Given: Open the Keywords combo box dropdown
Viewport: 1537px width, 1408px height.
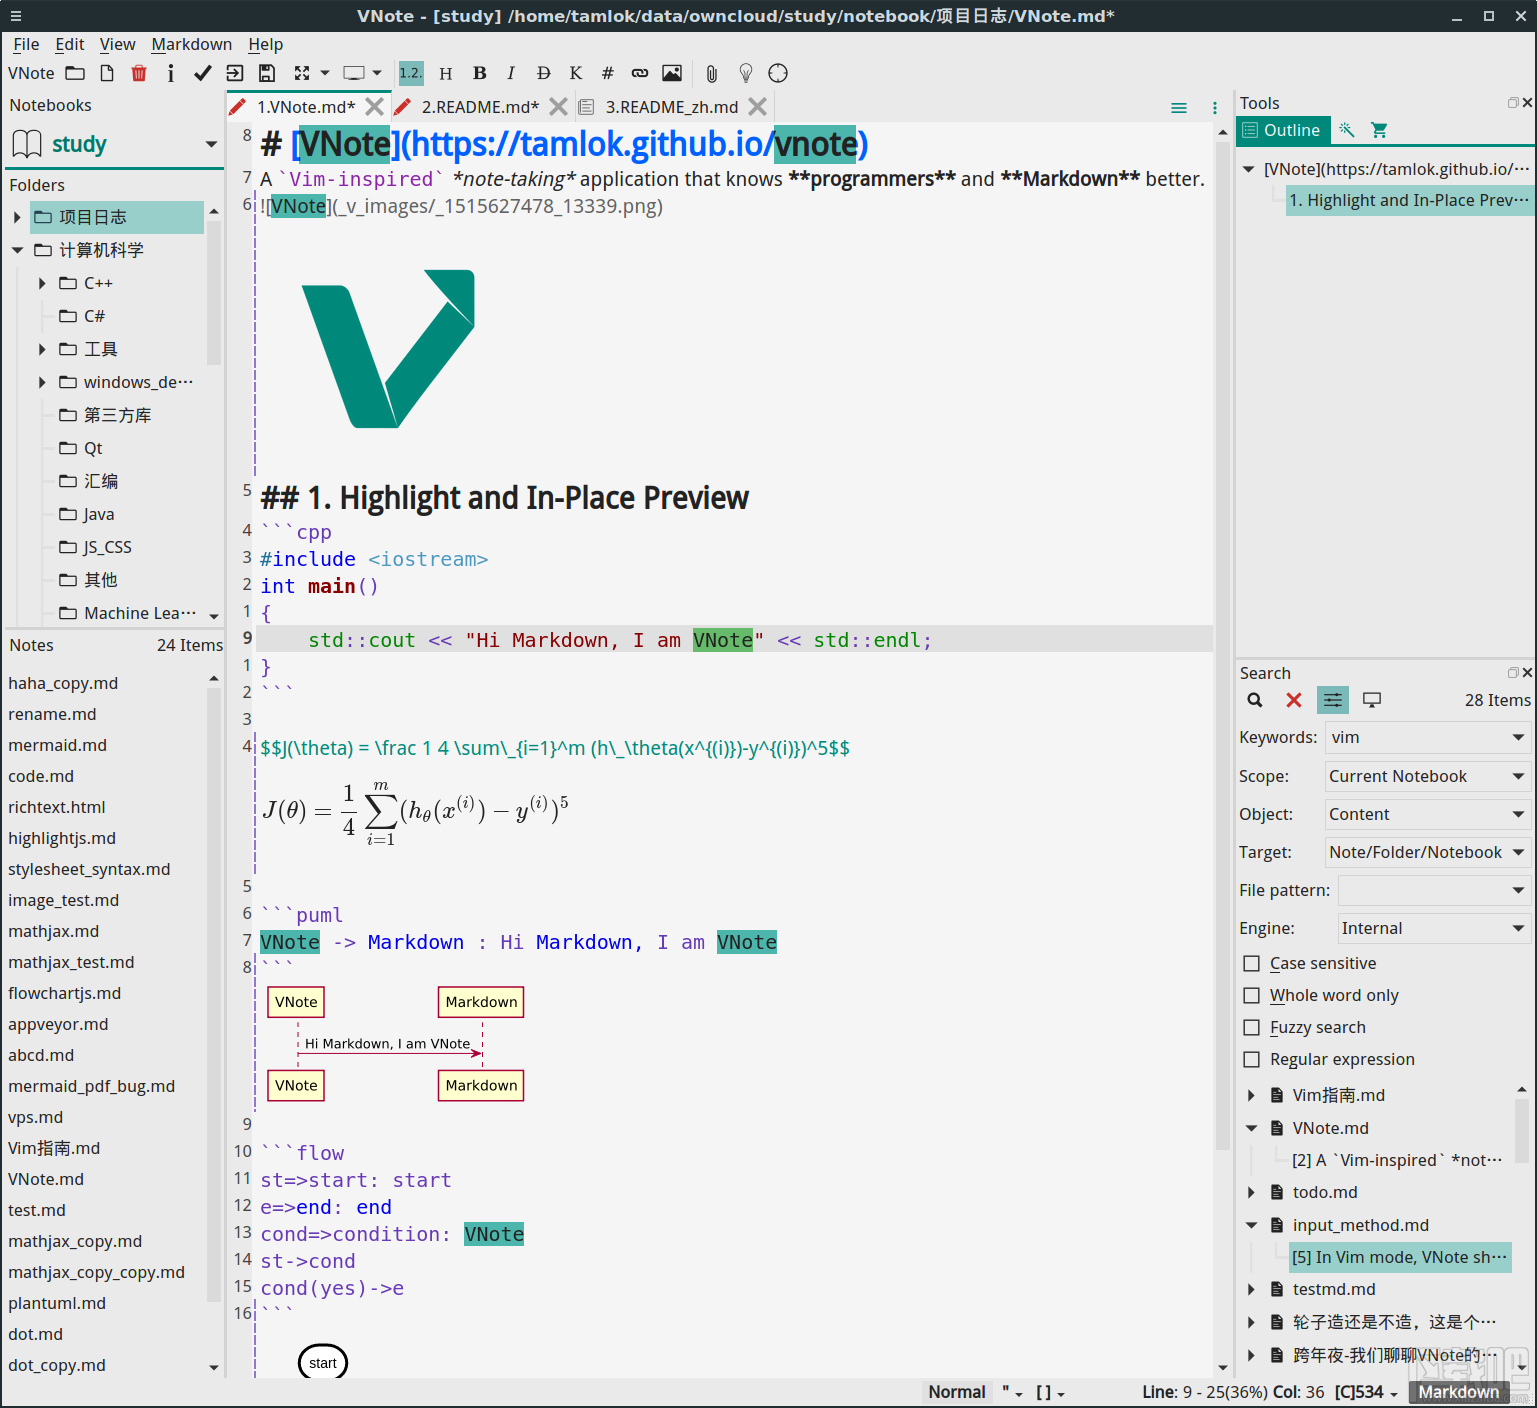Looking at the screenshot, I should click(x=1518, y=737).
